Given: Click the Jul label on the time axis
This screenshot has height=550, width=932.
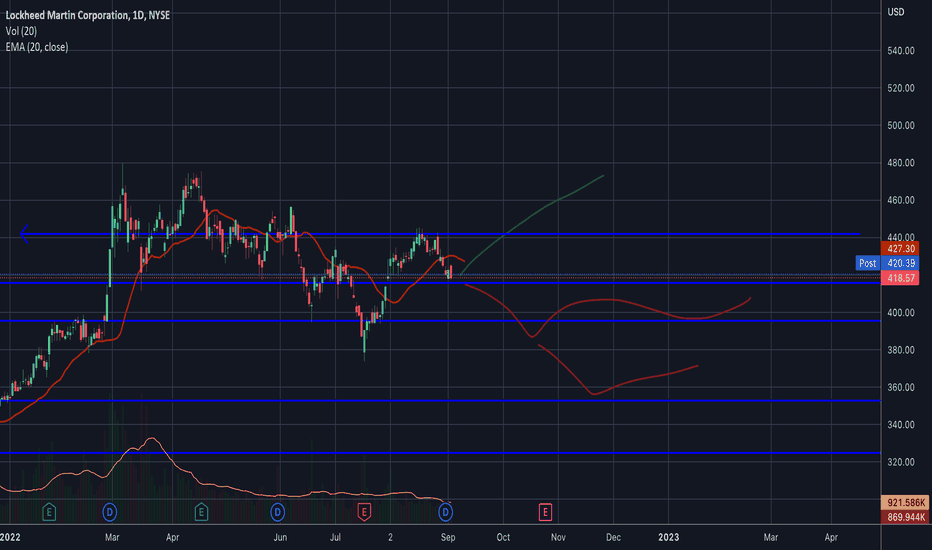Looking at the screenshot, I should coord(335,537).
